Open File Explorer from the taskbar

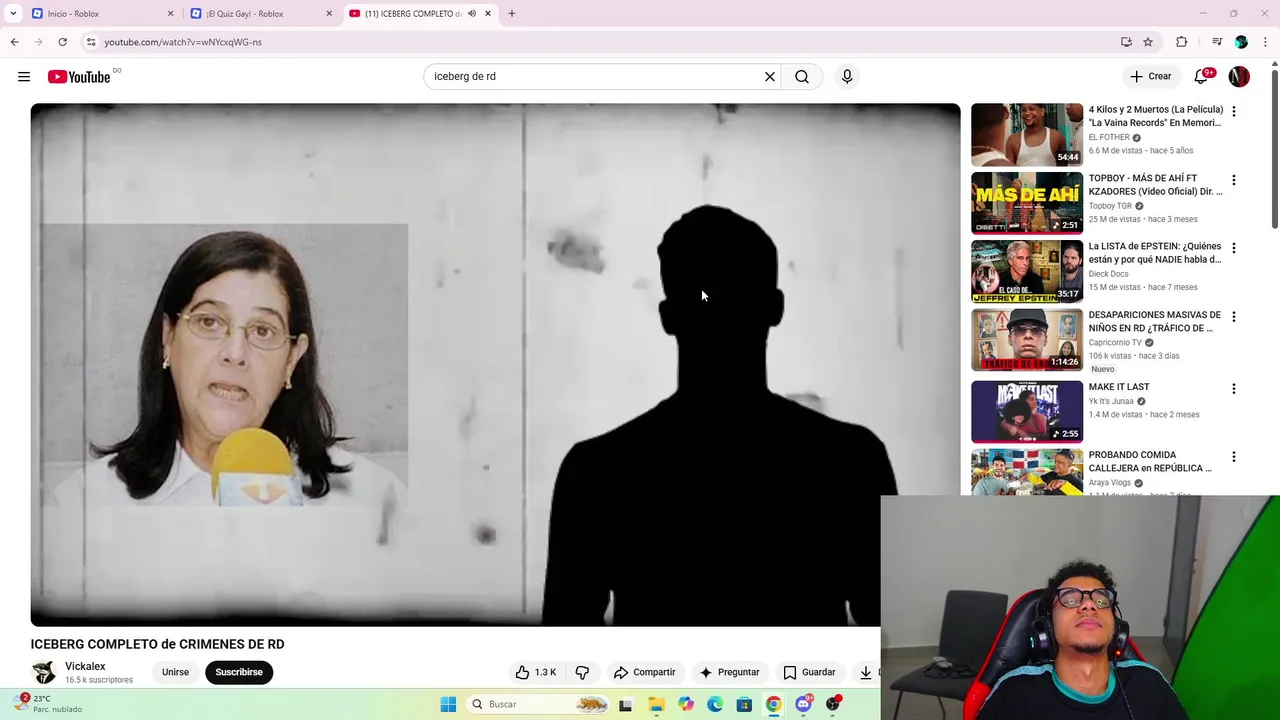pos(656,704)
